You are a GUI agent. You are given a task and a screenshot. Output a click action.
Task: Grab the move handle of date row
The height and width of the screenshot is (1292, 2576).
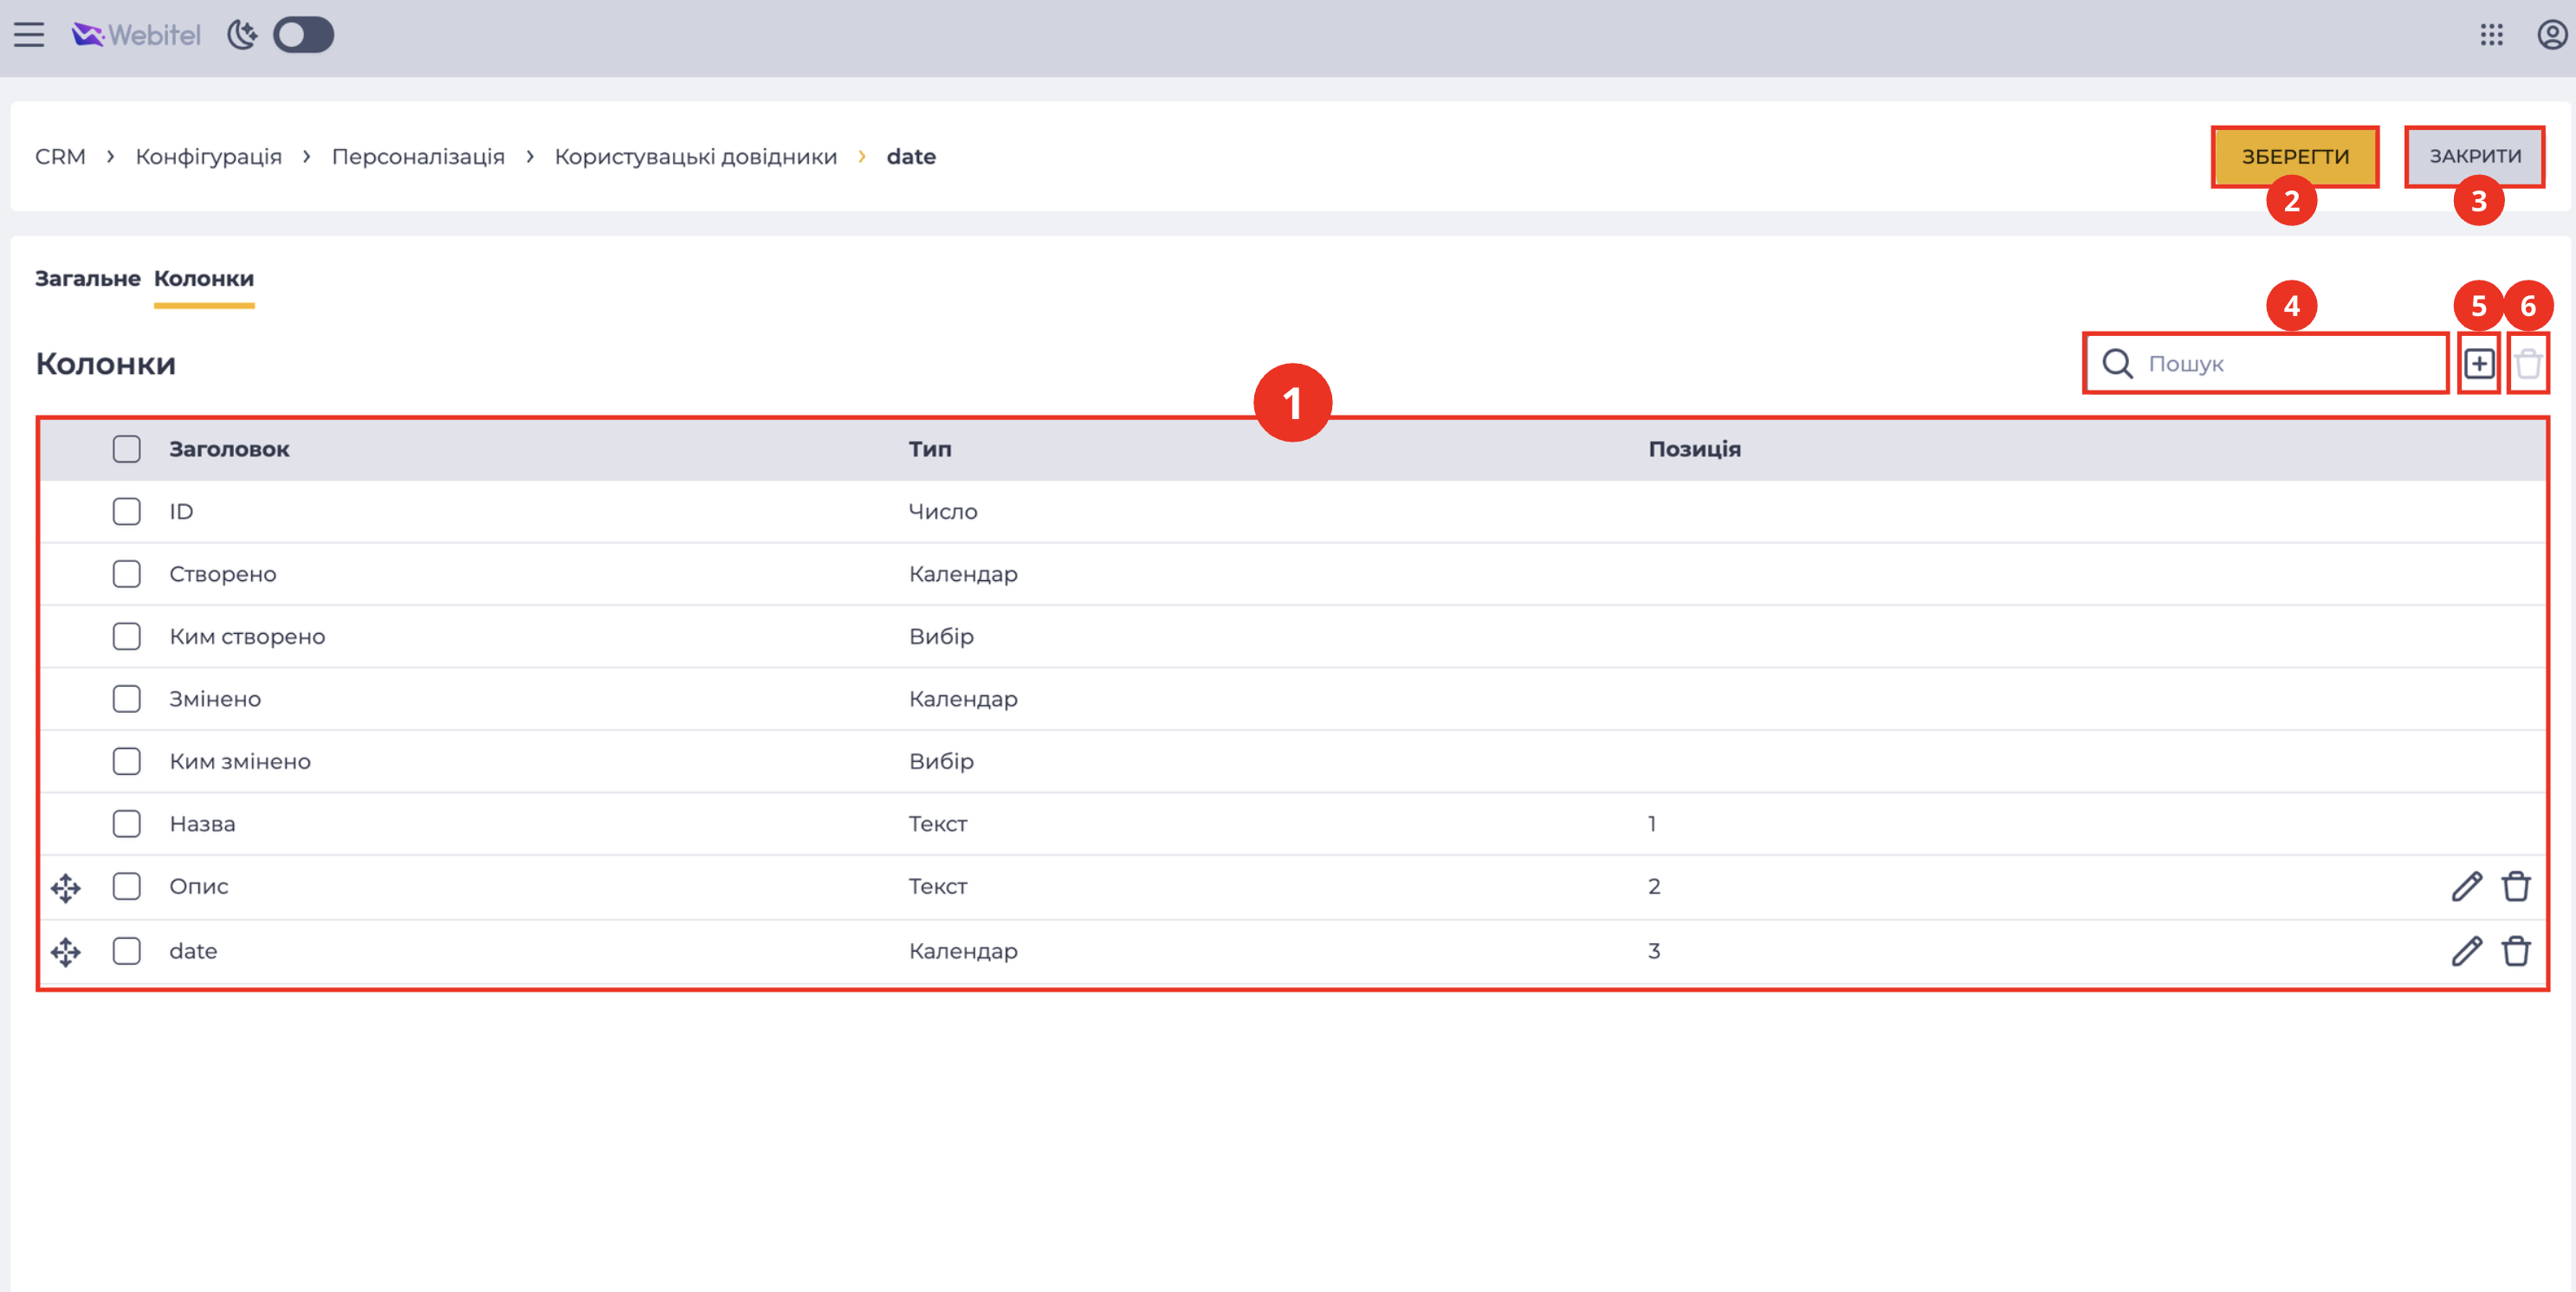pos(66,951)
